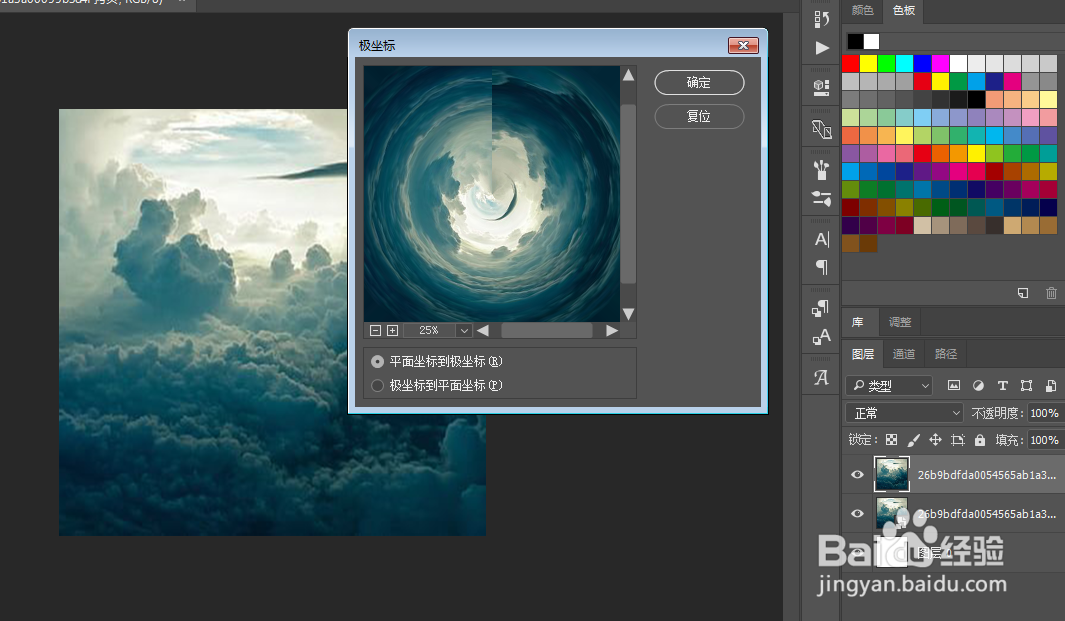This screenshot has width=1065, height=621.
Task: Select 极坐标到平面坐标 radio option
Action: pos(378,385)
